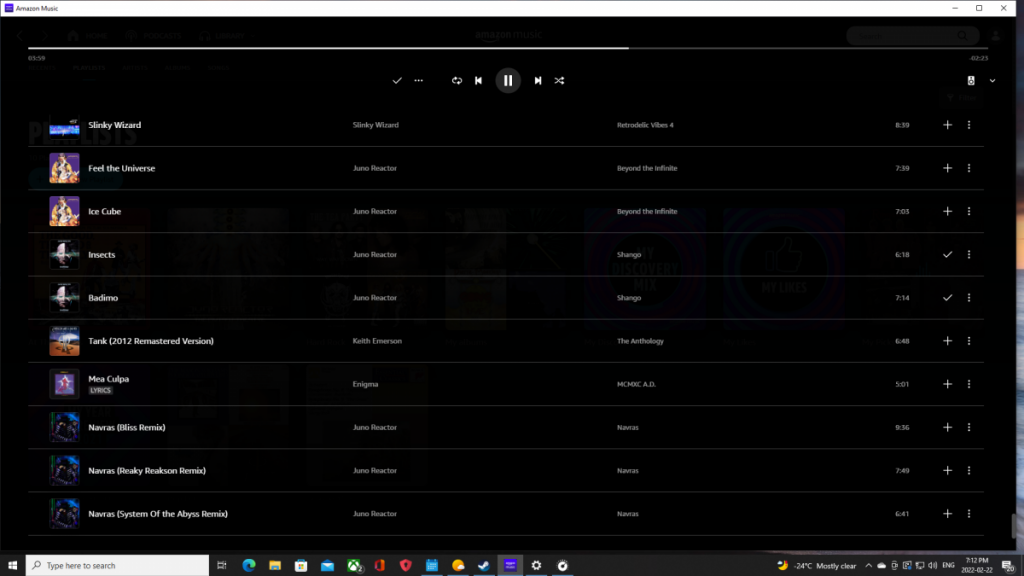Open the Xbox app from the taskbar
The width and height of the screenshot is (1024, 576).
pyautogui.click(x=354, y=566)
